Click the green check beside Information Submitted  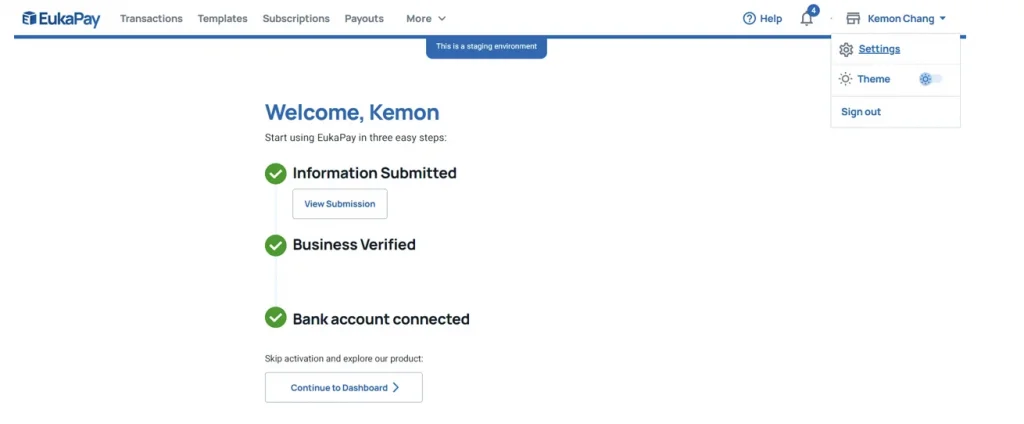(x=276, y=174)
